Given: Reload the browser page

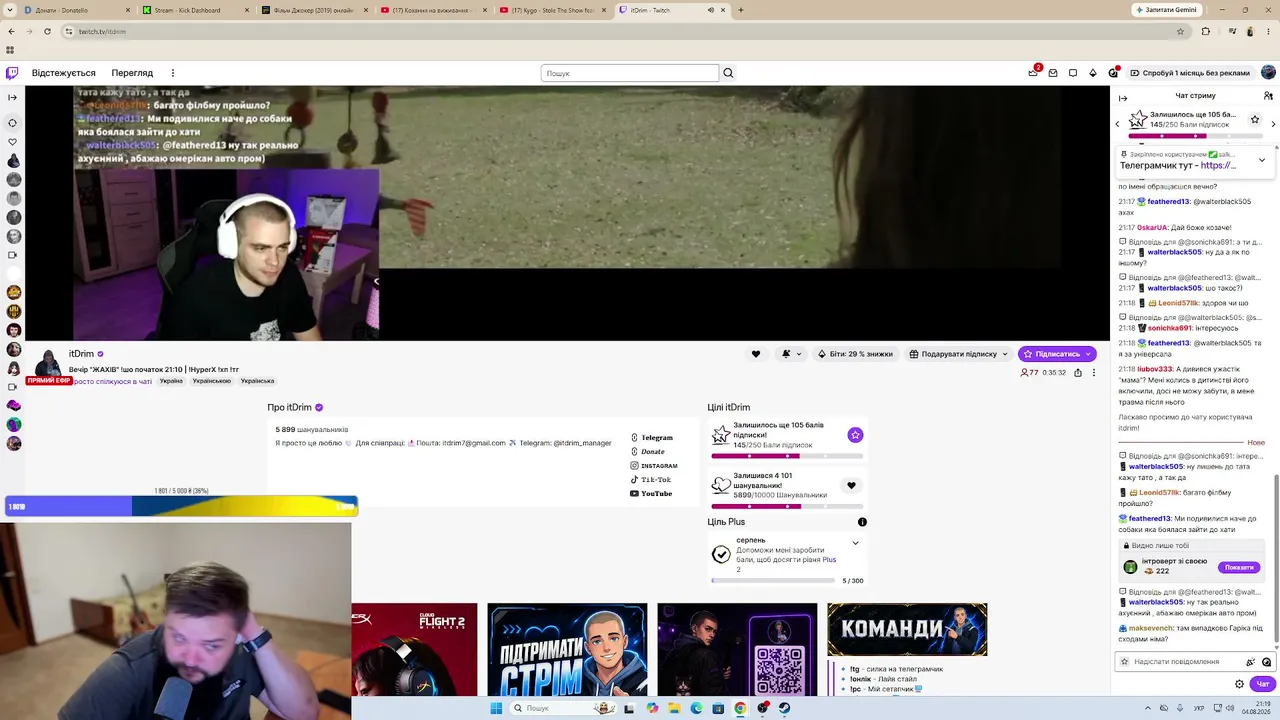Looking at the screenshot, I should [x=47, y=31].
